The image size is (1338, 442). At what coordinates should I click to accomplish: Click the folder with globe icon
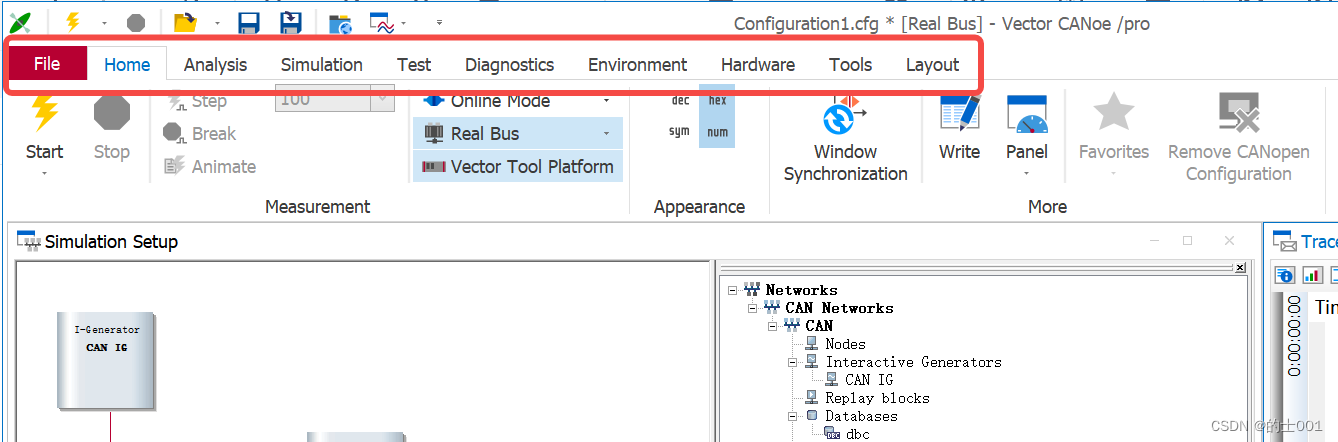(340, 23)
